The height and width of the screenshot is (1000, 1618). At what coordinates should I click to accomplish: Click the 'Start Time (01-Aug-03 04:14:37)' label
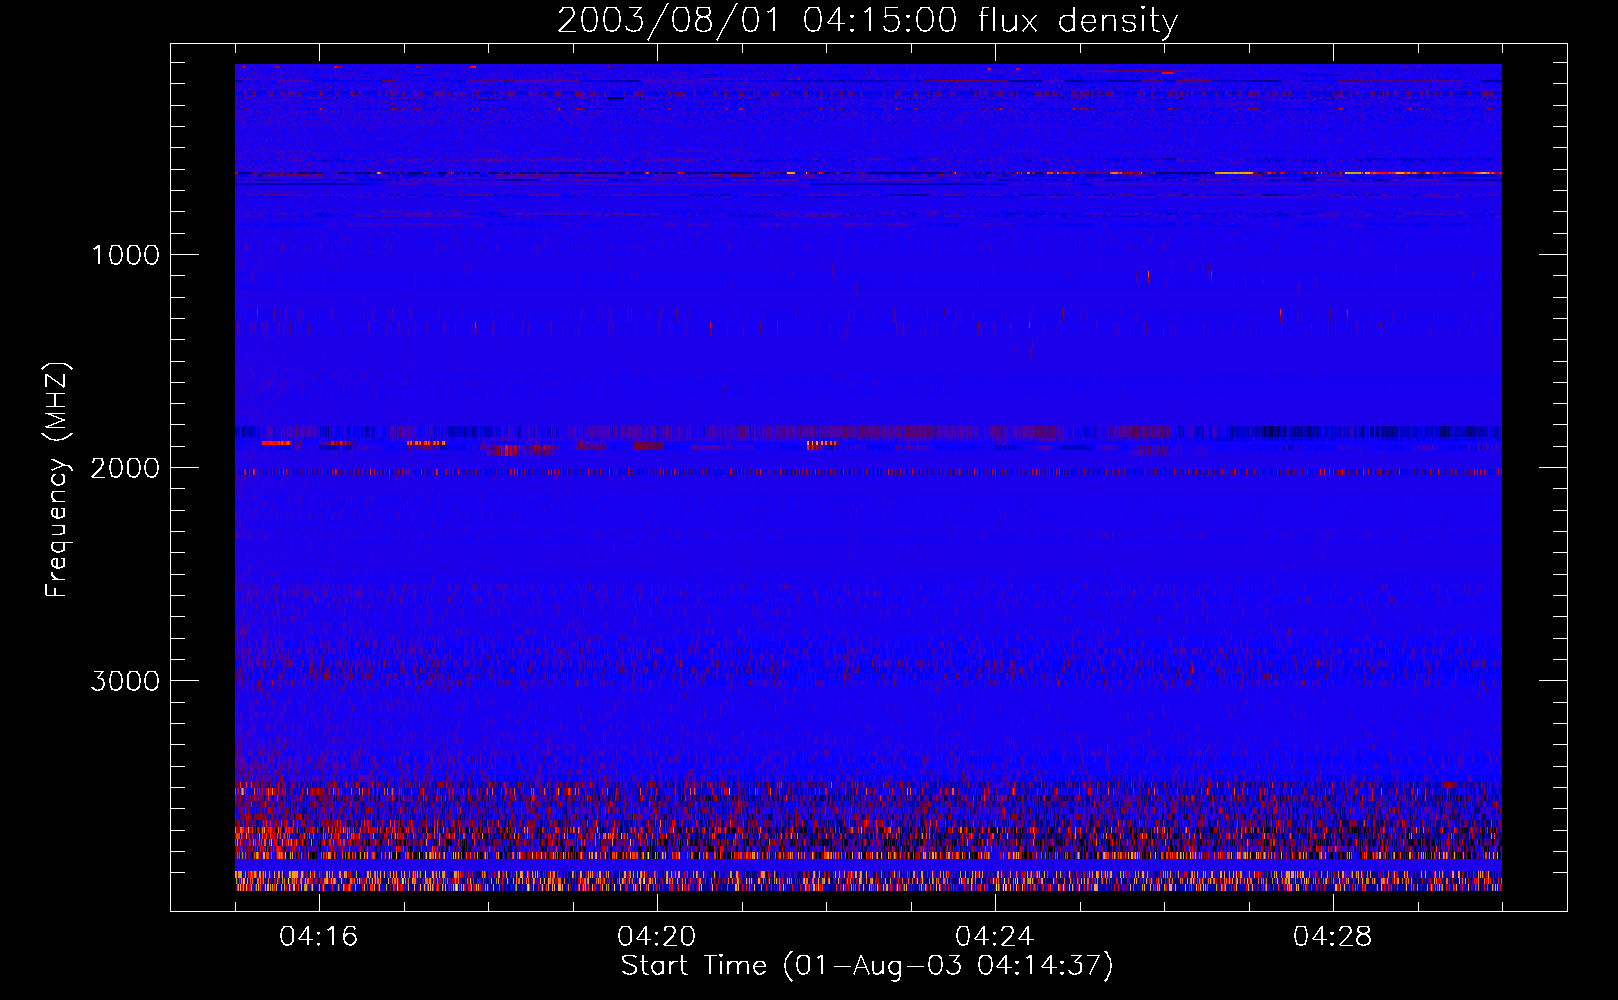(x=867, y=966)
